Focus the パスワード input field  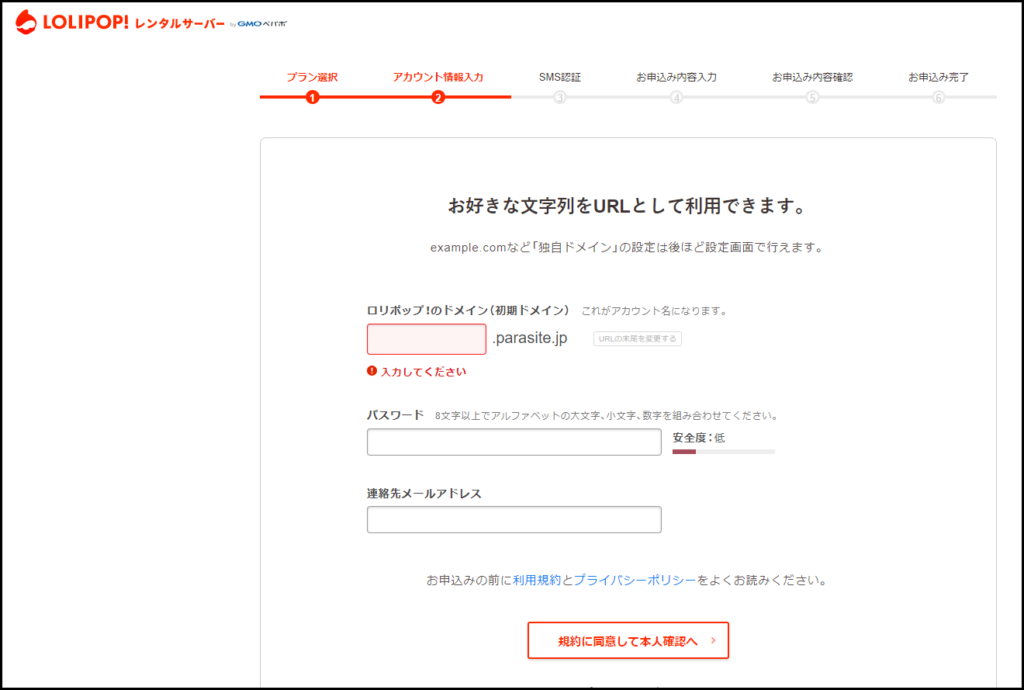coord(514,442)
